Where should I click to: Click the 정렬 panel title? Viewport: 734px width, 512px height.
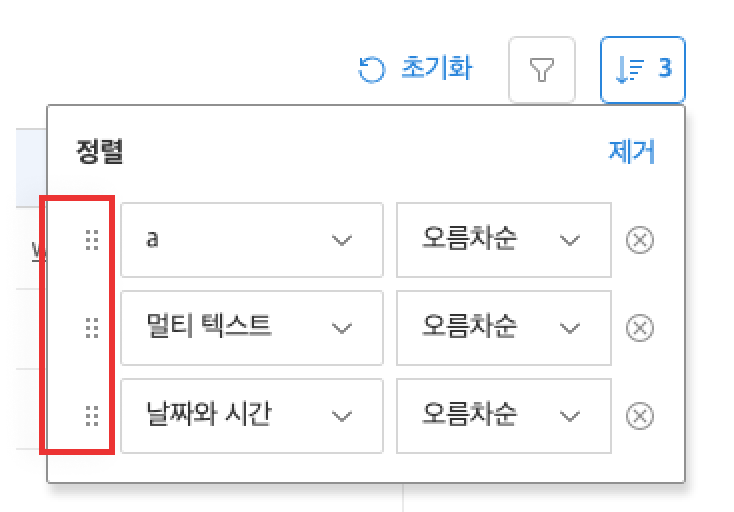[x=99, y=152]
